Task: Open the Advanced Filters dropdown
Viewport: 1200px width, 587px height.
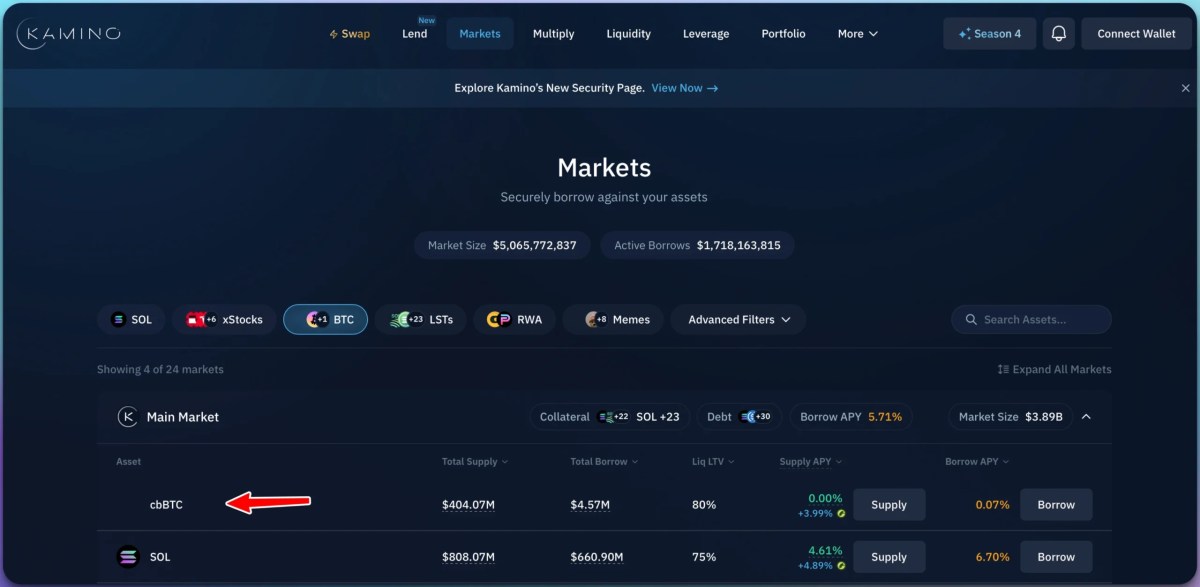Action: [x=739, y=320]
